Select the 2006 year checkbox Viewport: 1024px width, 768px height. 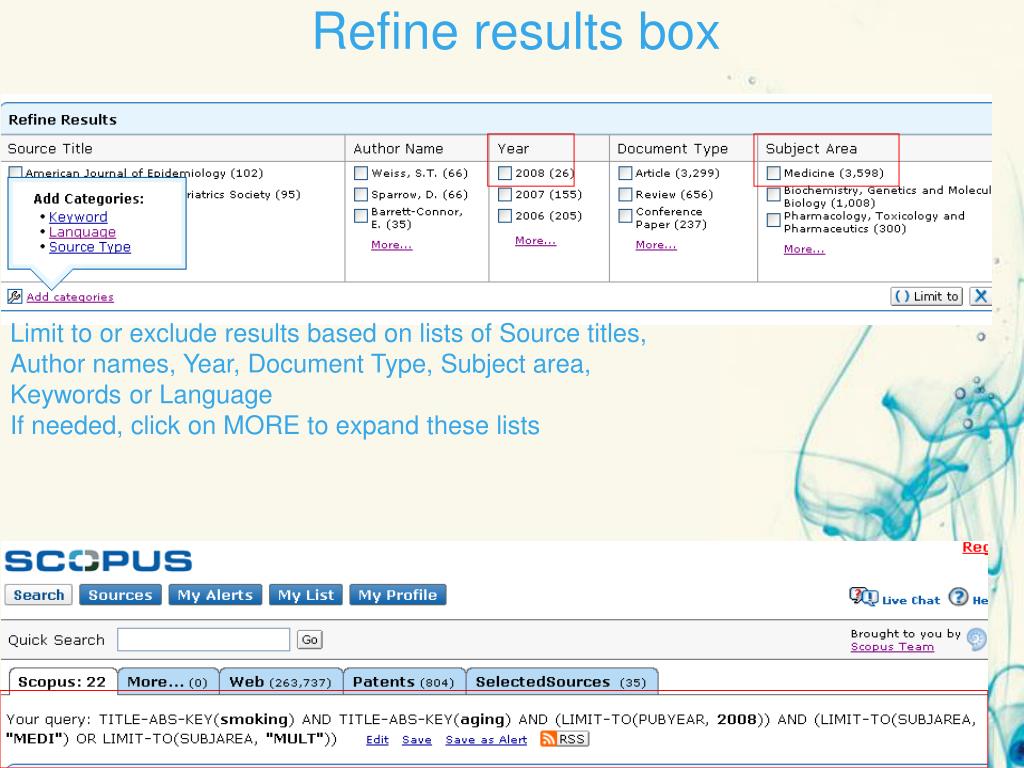(504, 216)
